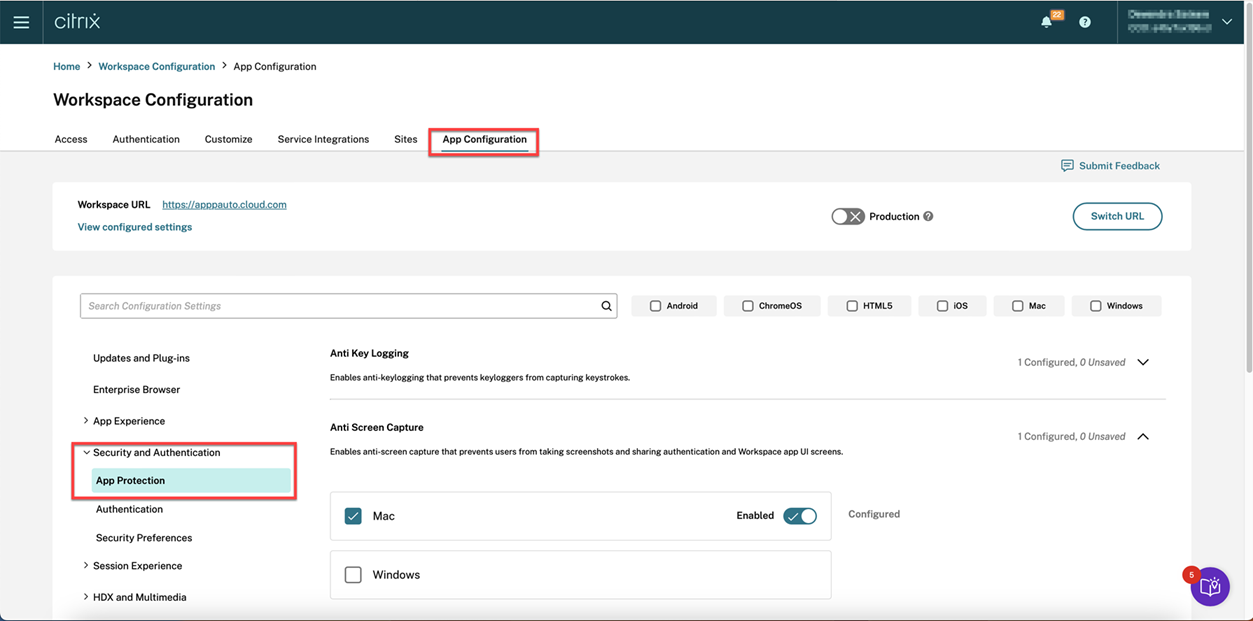Viewport: 1253px width, 621px height.
Task: Select Authentication under Security category
Action: tap(129, 509)
